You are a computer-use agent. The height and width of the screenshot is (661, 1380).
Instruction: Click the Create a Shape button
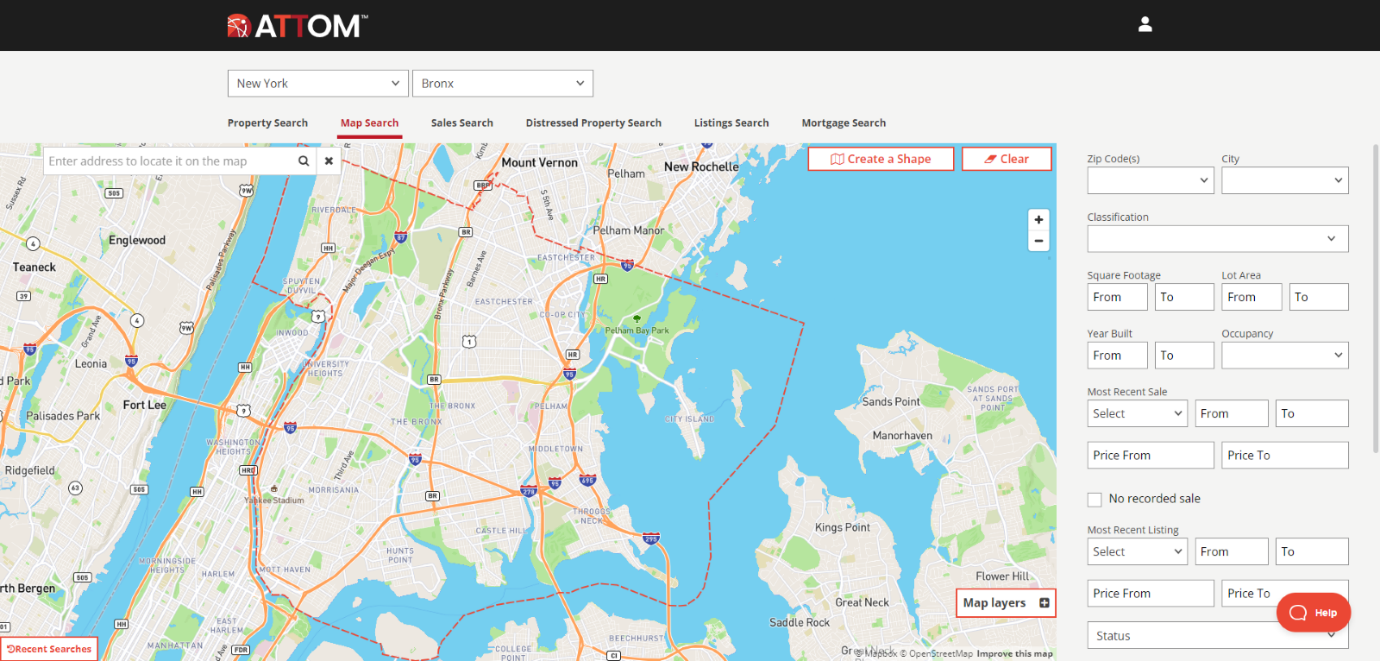(x=880, y=159)
